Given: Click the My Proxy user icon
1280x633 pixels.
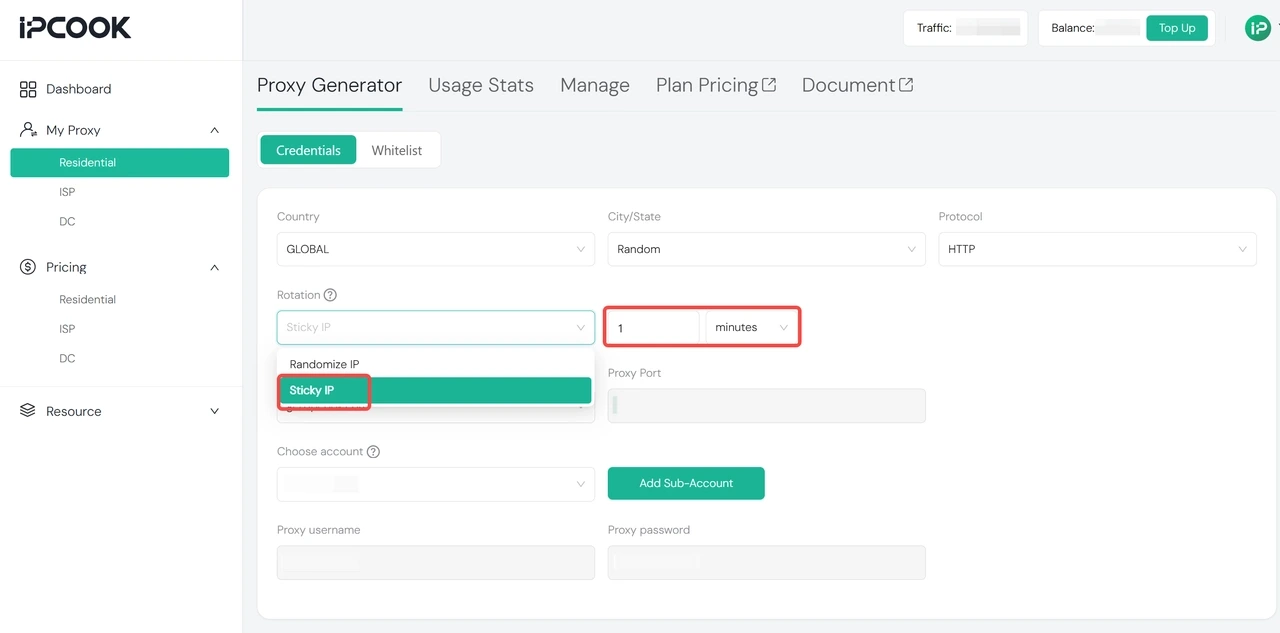Looking at the screenshot, I should point(28,130).
